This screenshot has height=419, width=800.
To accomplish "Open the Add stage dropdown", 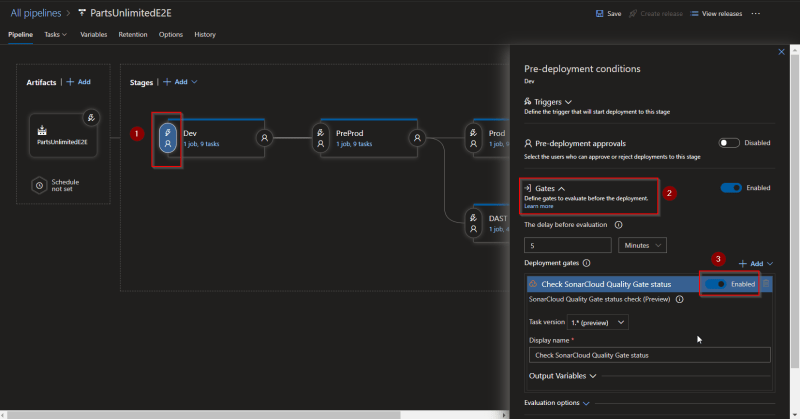I will click(180, 82).
